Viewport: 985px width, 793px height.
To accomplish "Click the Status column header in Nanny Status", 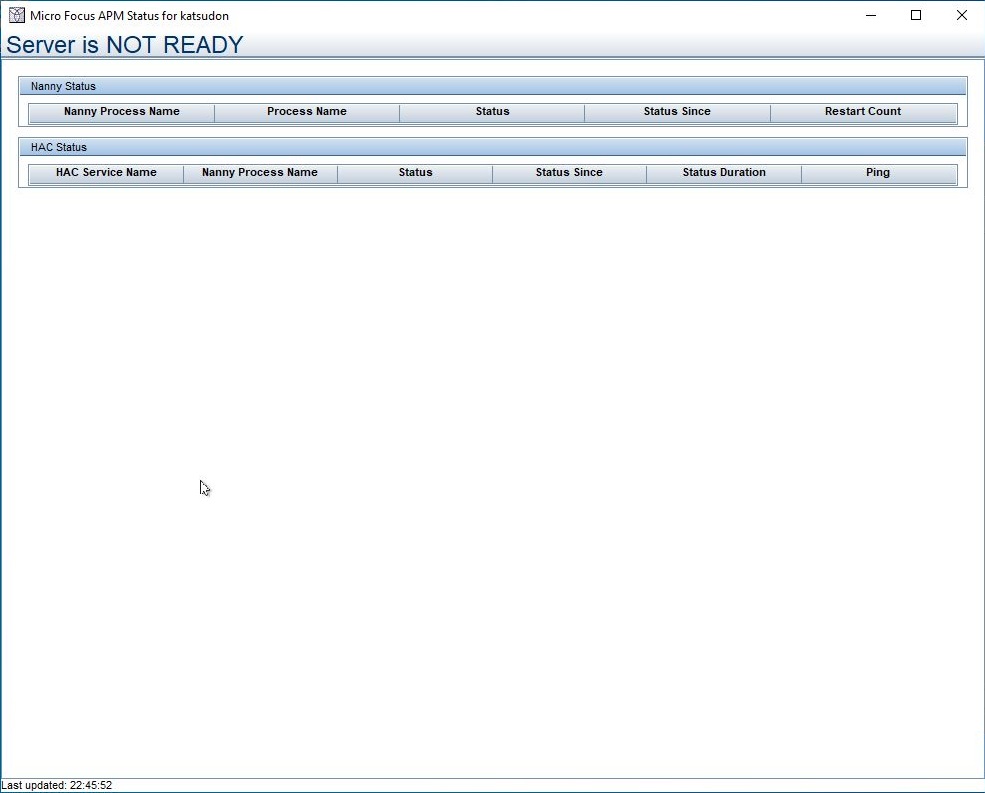I will pos(491,111).
